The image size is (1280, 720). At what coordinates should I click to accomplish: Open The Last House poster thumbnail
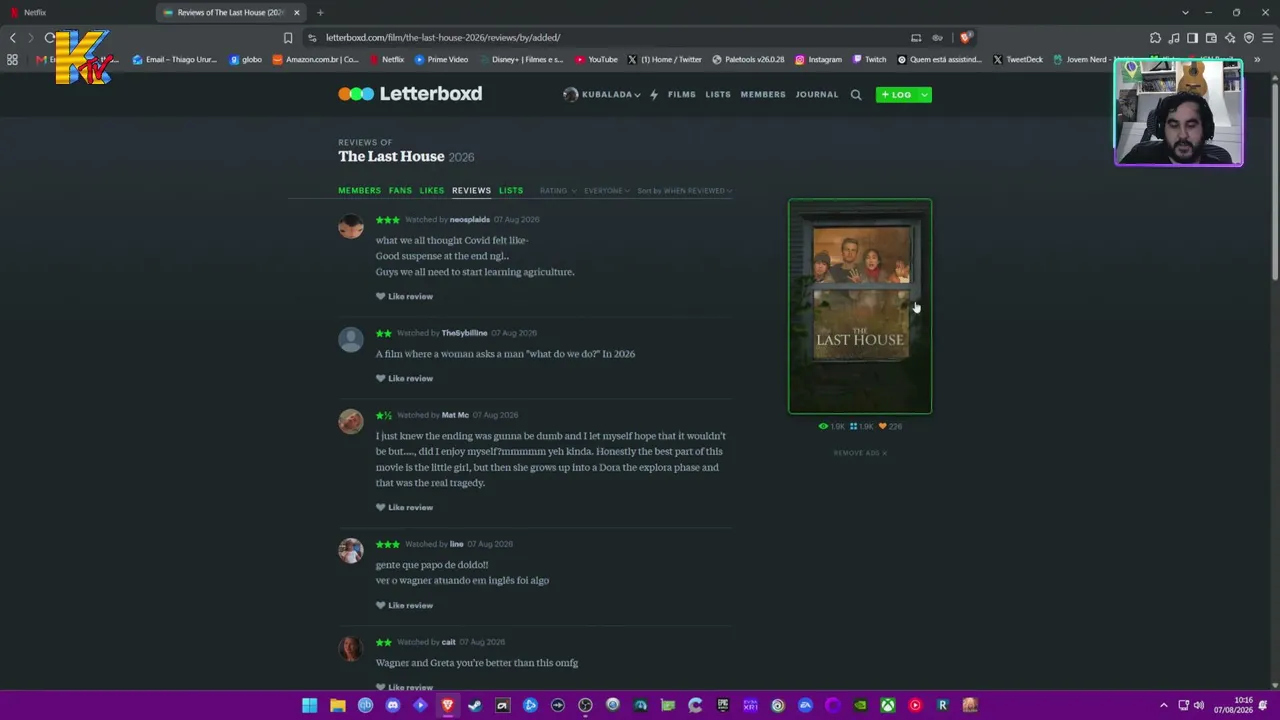(860, 306)
